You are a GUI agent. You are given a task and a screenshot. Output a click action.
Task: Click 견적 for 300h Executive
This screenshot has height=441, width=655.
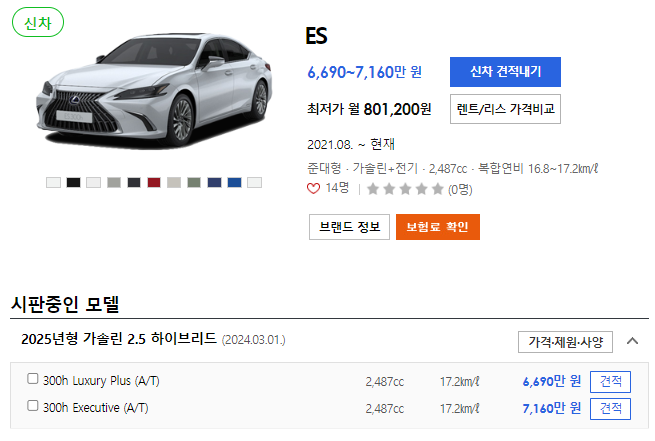tap(610, 409)
